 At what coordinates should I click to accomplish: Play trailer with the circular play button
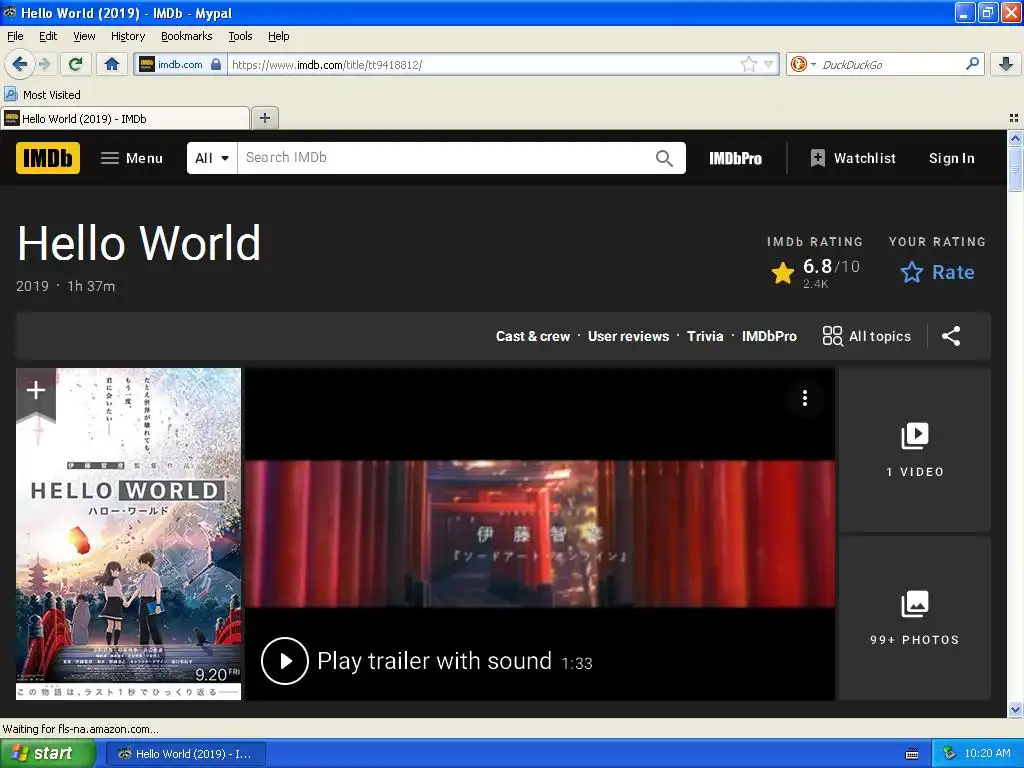pyautogui.click(x=285, y=661)
